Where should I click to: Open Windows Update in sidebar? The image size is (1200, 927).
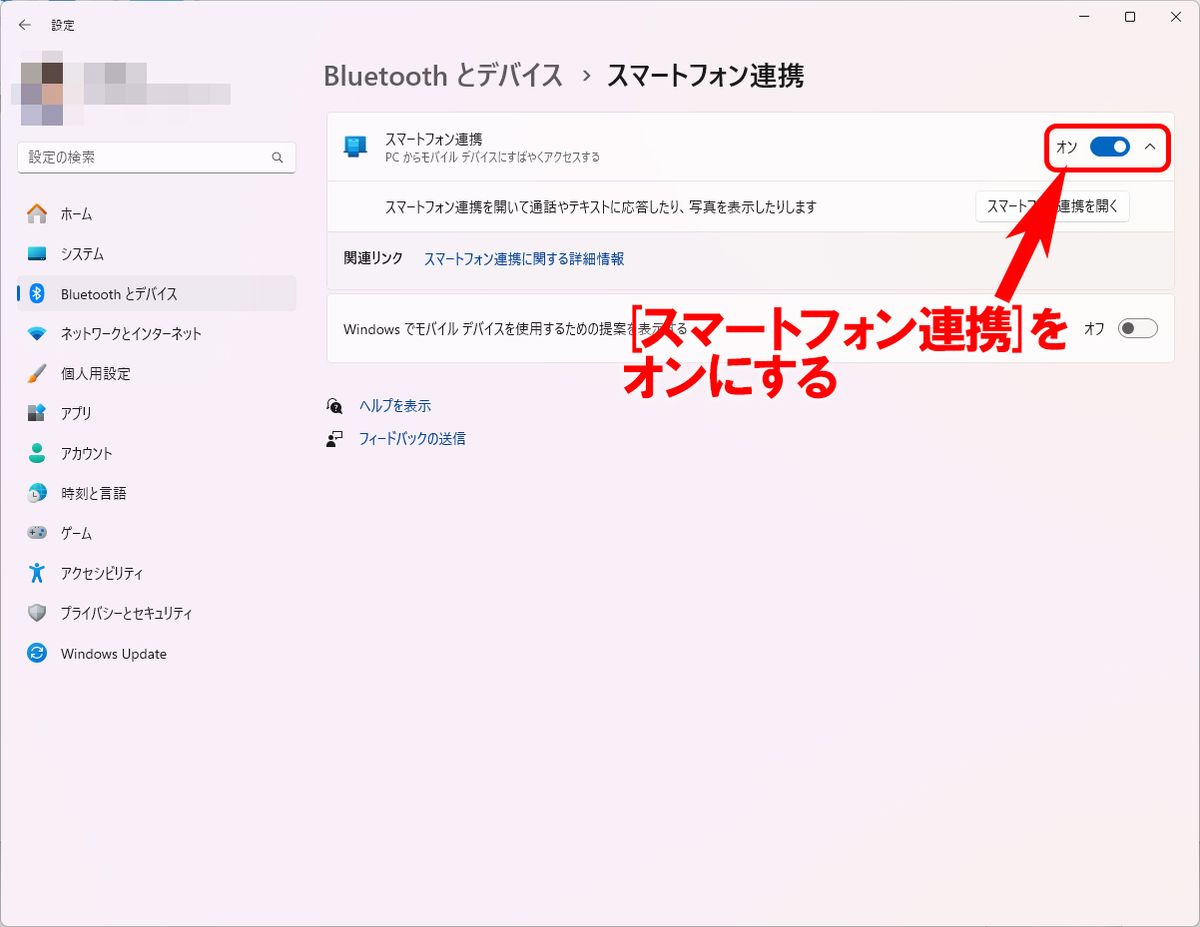click(157, 653)
